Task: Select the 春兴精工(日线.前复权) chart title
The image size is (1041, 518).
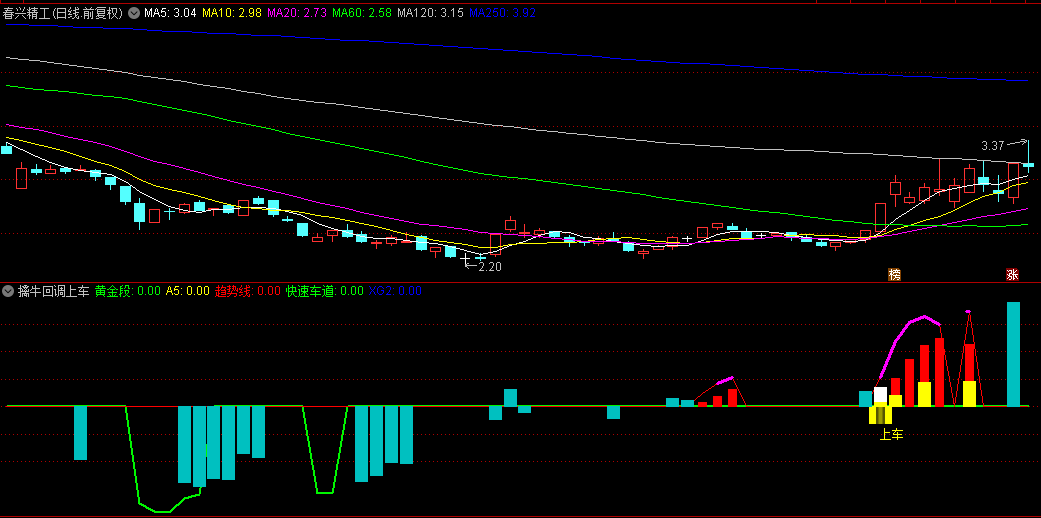Action: coord(63,13)
